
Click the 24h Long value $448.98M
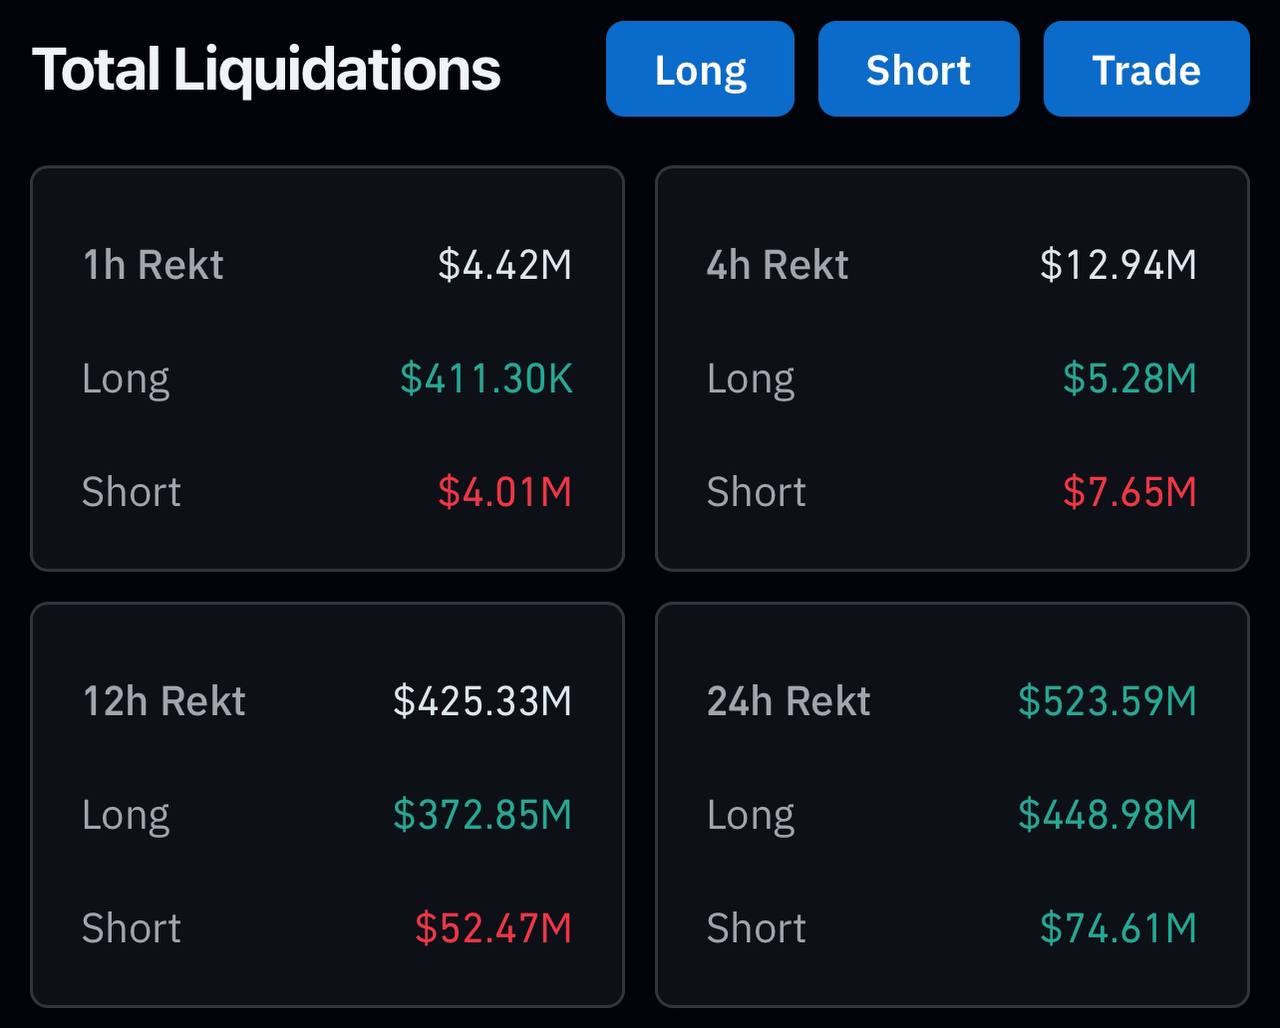1107,815
